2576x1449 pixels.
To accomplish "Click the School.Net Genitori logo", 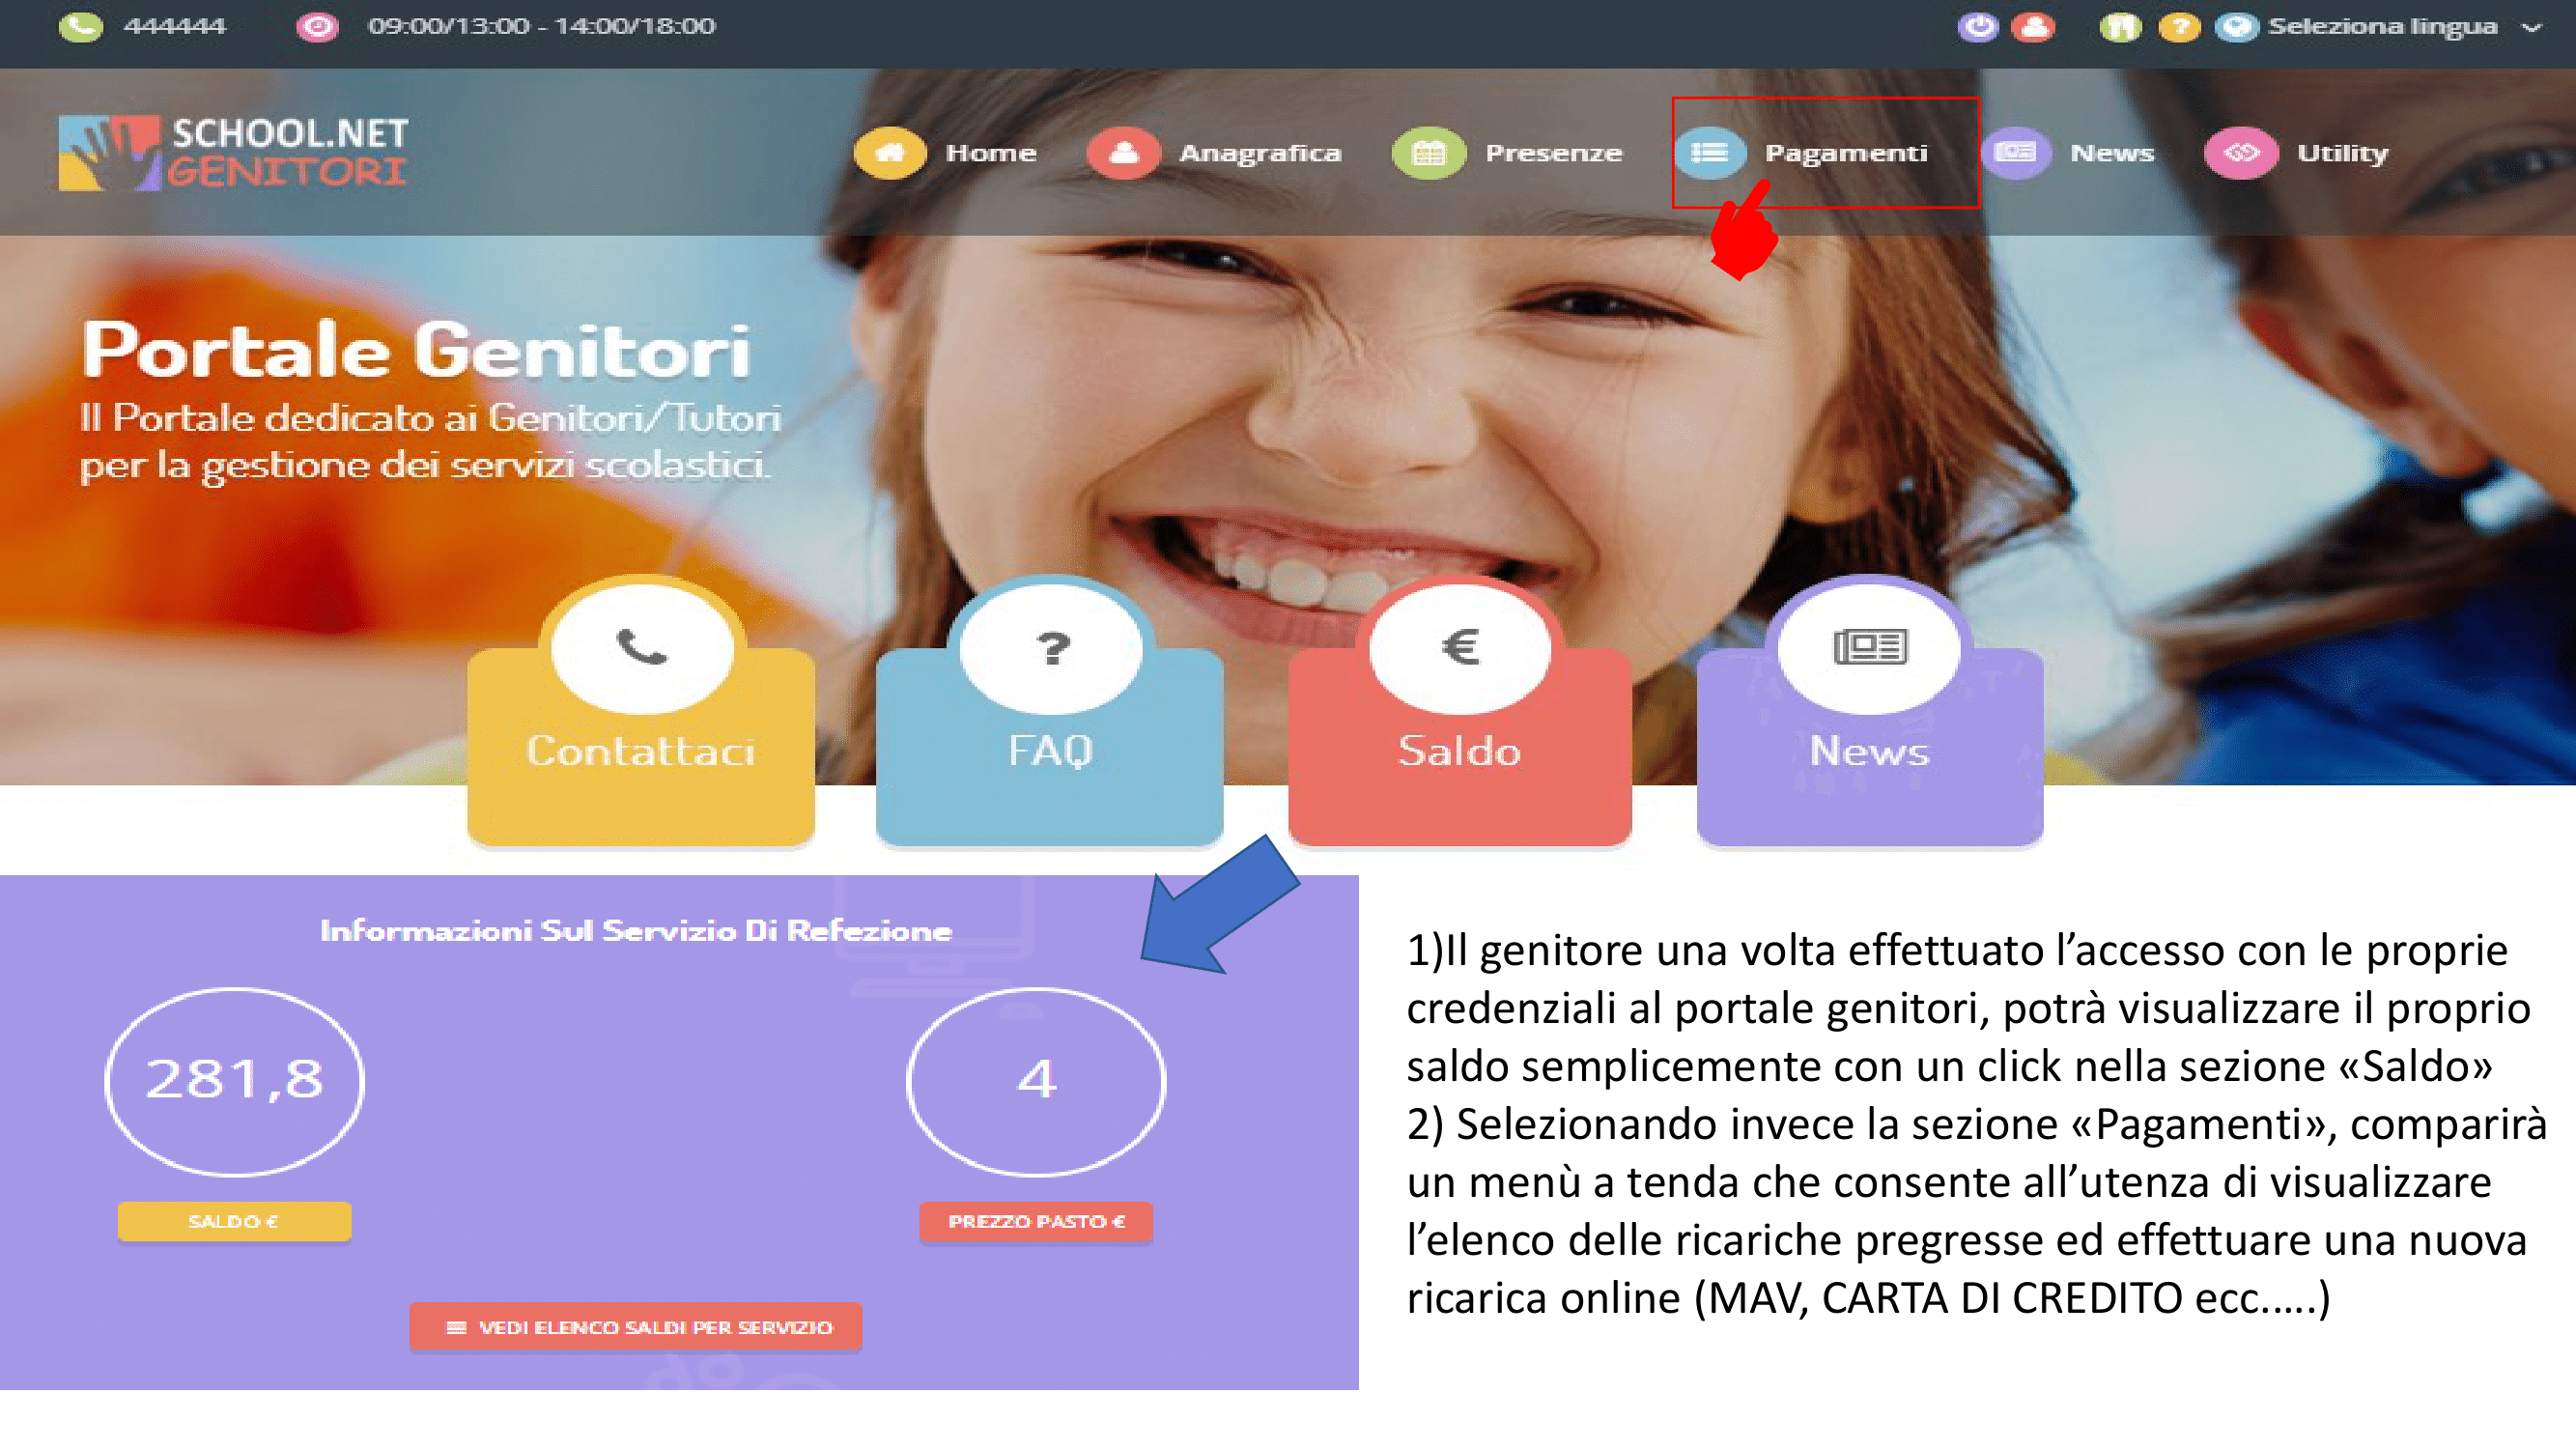I will (x=233, y=153).
